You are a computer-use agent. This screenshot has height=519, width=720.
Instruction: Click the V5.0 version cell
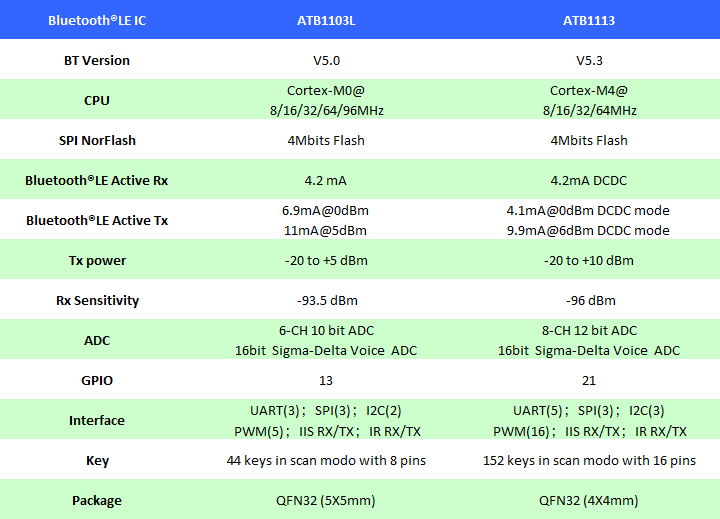point(326,60)
